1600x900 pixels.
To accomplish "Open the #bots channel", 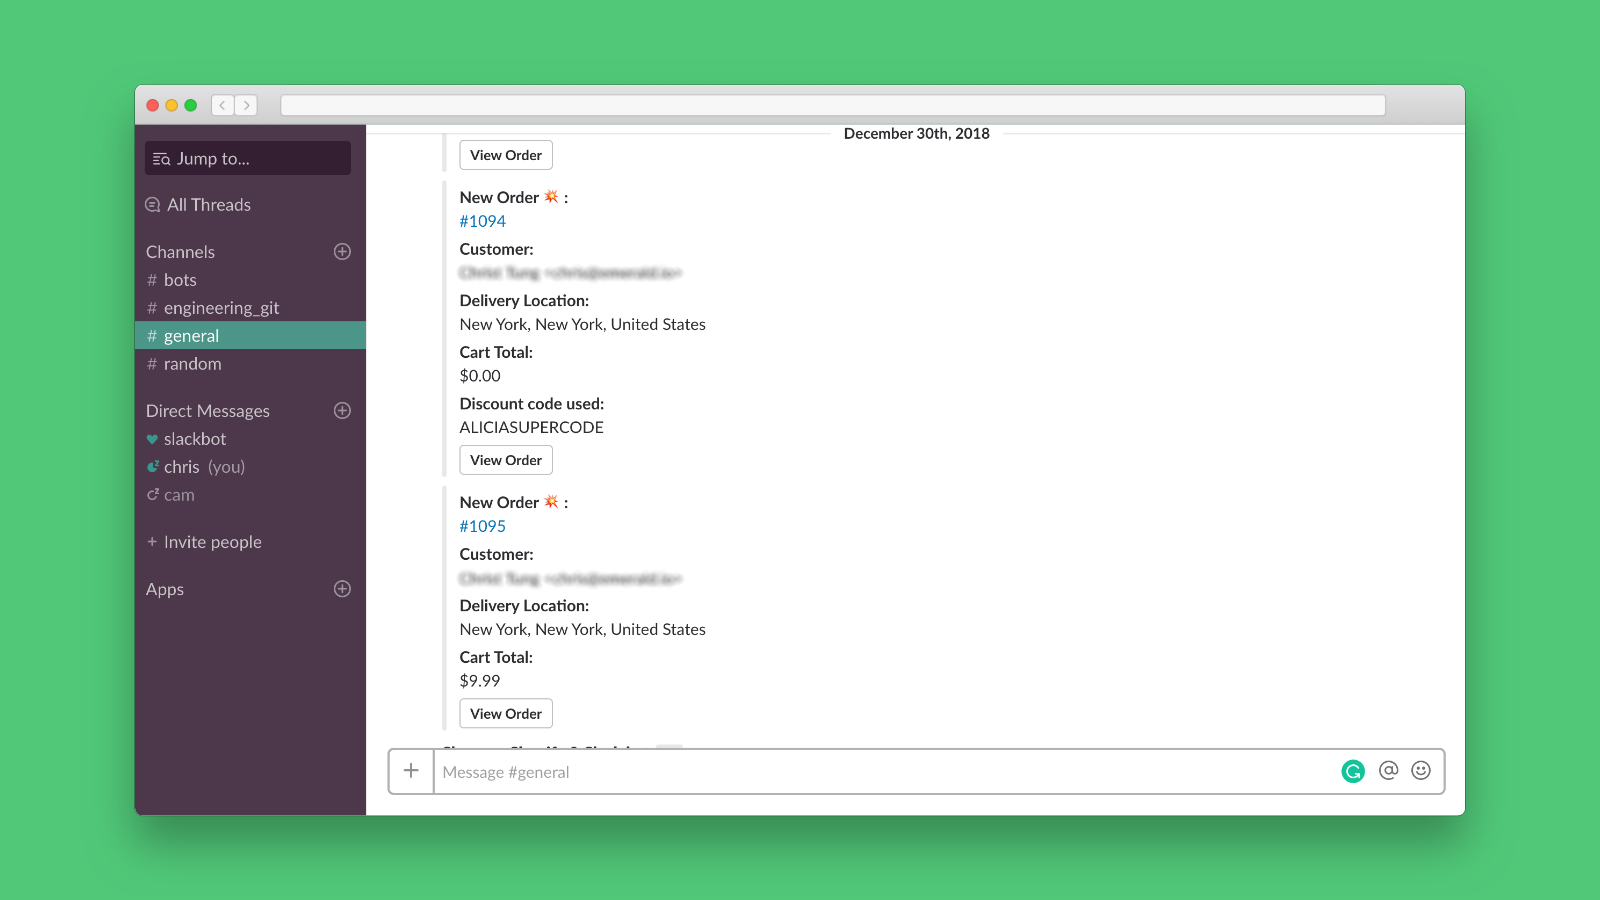I will [x=180, y=279].
